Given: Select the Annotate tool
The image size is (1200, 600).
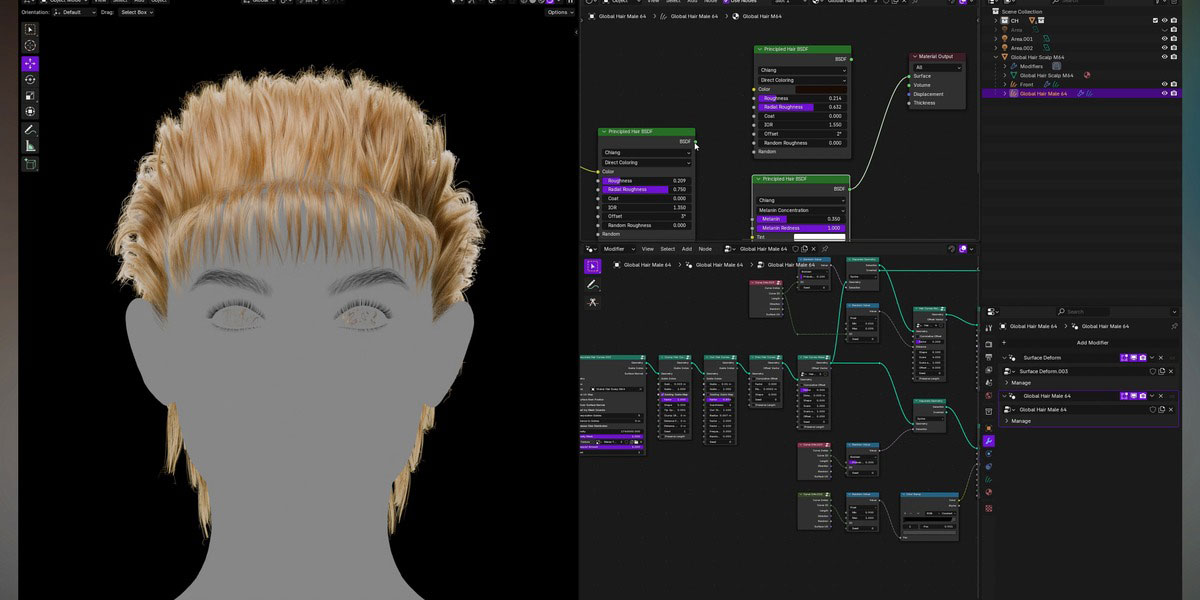Looking at the screenshot, I should point(30,132).
